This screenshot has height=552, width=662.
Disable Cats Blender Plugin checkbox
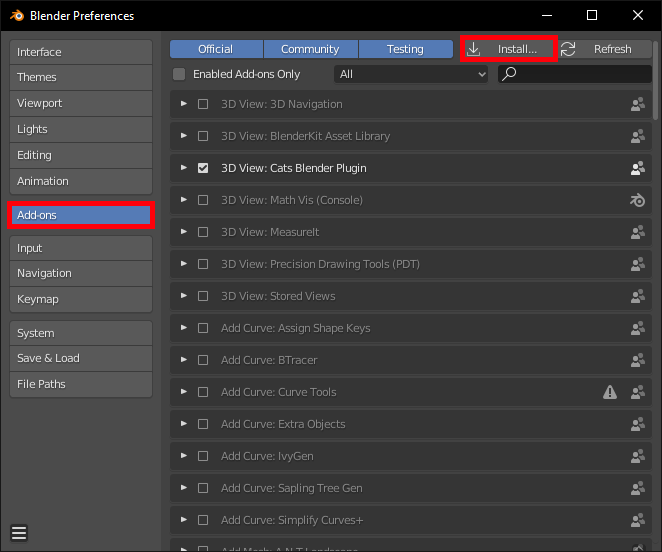point(203,168)
